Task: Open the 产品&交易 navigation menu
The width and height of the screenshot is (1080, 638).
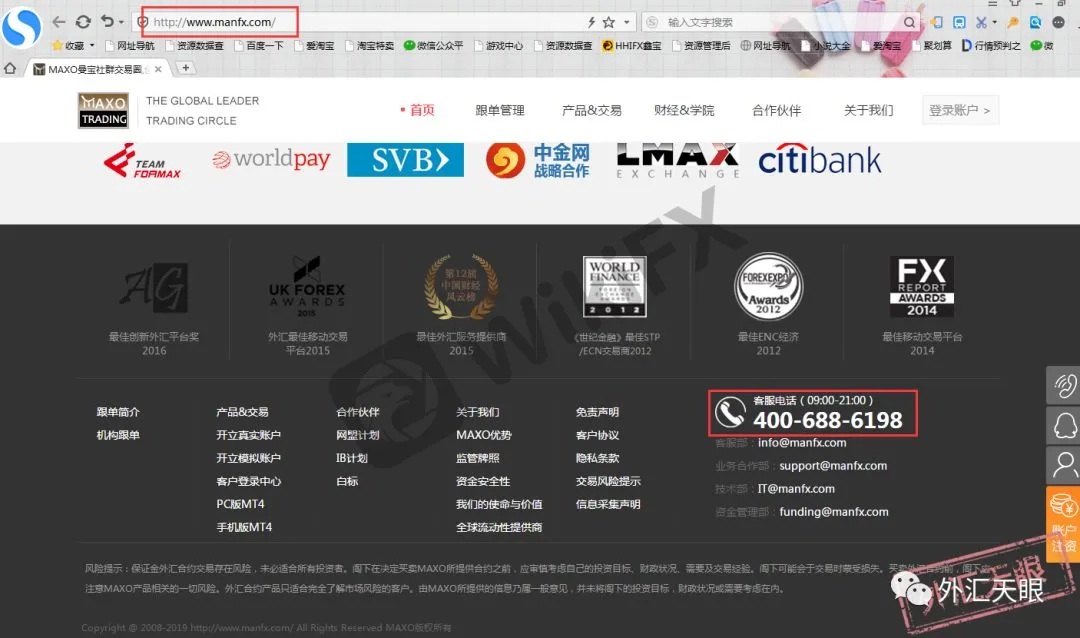Action: [592, 110]
